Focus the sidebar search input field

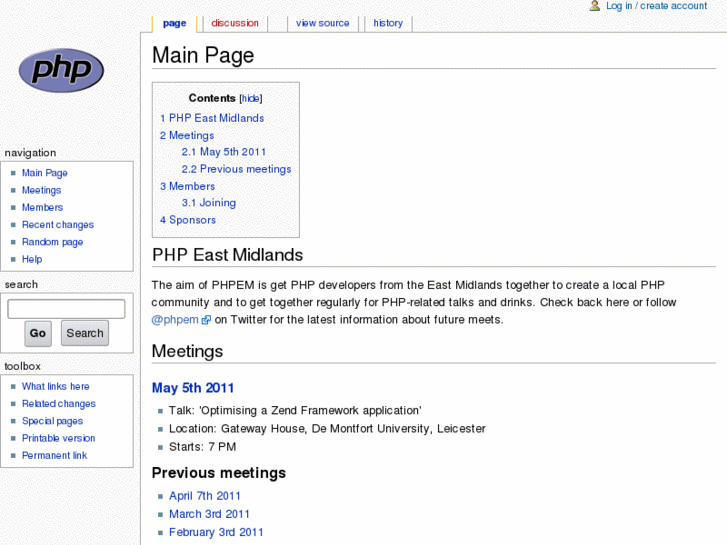pos(66,309)
